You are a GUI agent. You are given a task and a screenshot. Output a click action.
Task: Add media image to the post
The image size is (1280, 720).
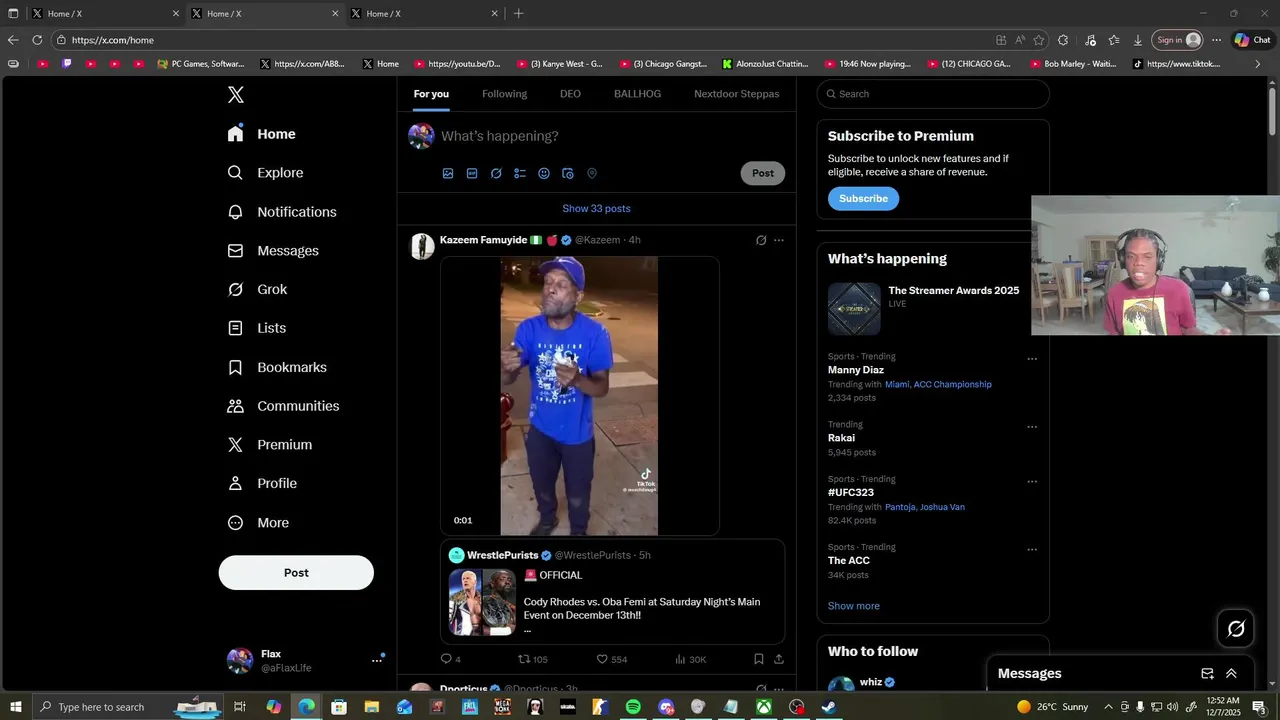pos(448,173)
